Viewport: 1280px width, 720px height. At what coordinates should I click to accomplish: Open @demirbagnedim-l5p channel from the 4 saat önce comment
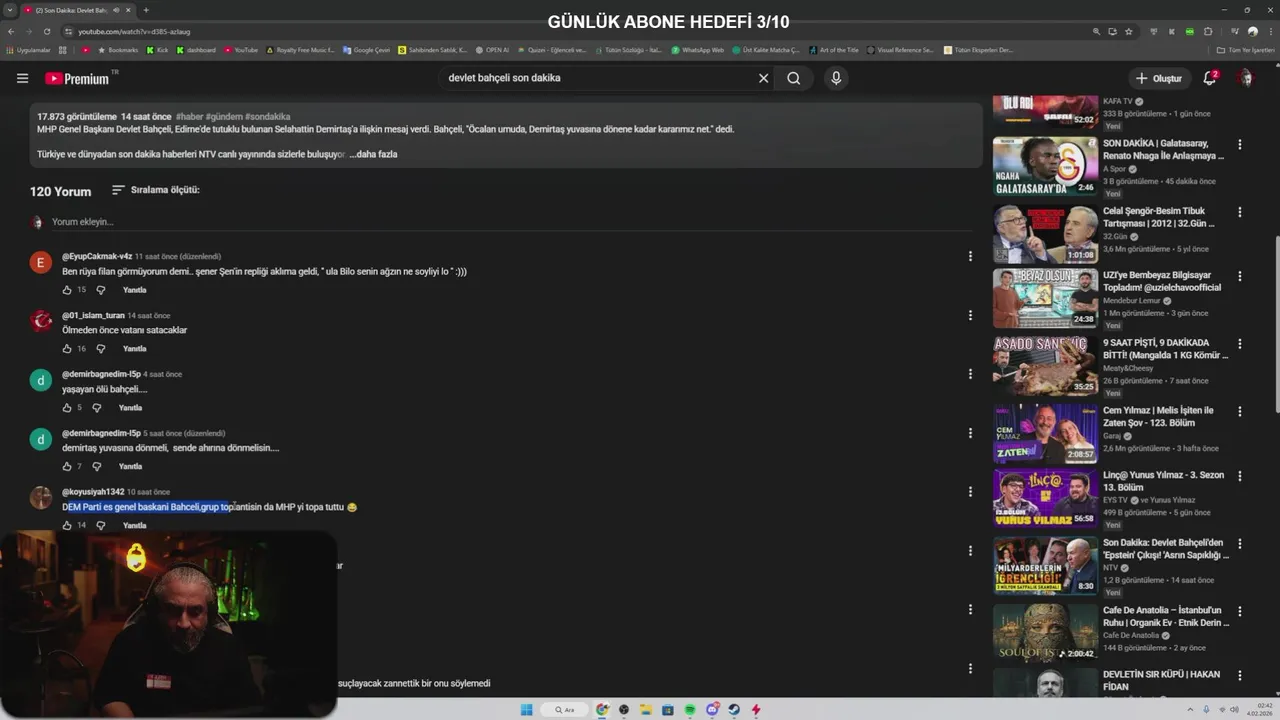coord(101,374)
